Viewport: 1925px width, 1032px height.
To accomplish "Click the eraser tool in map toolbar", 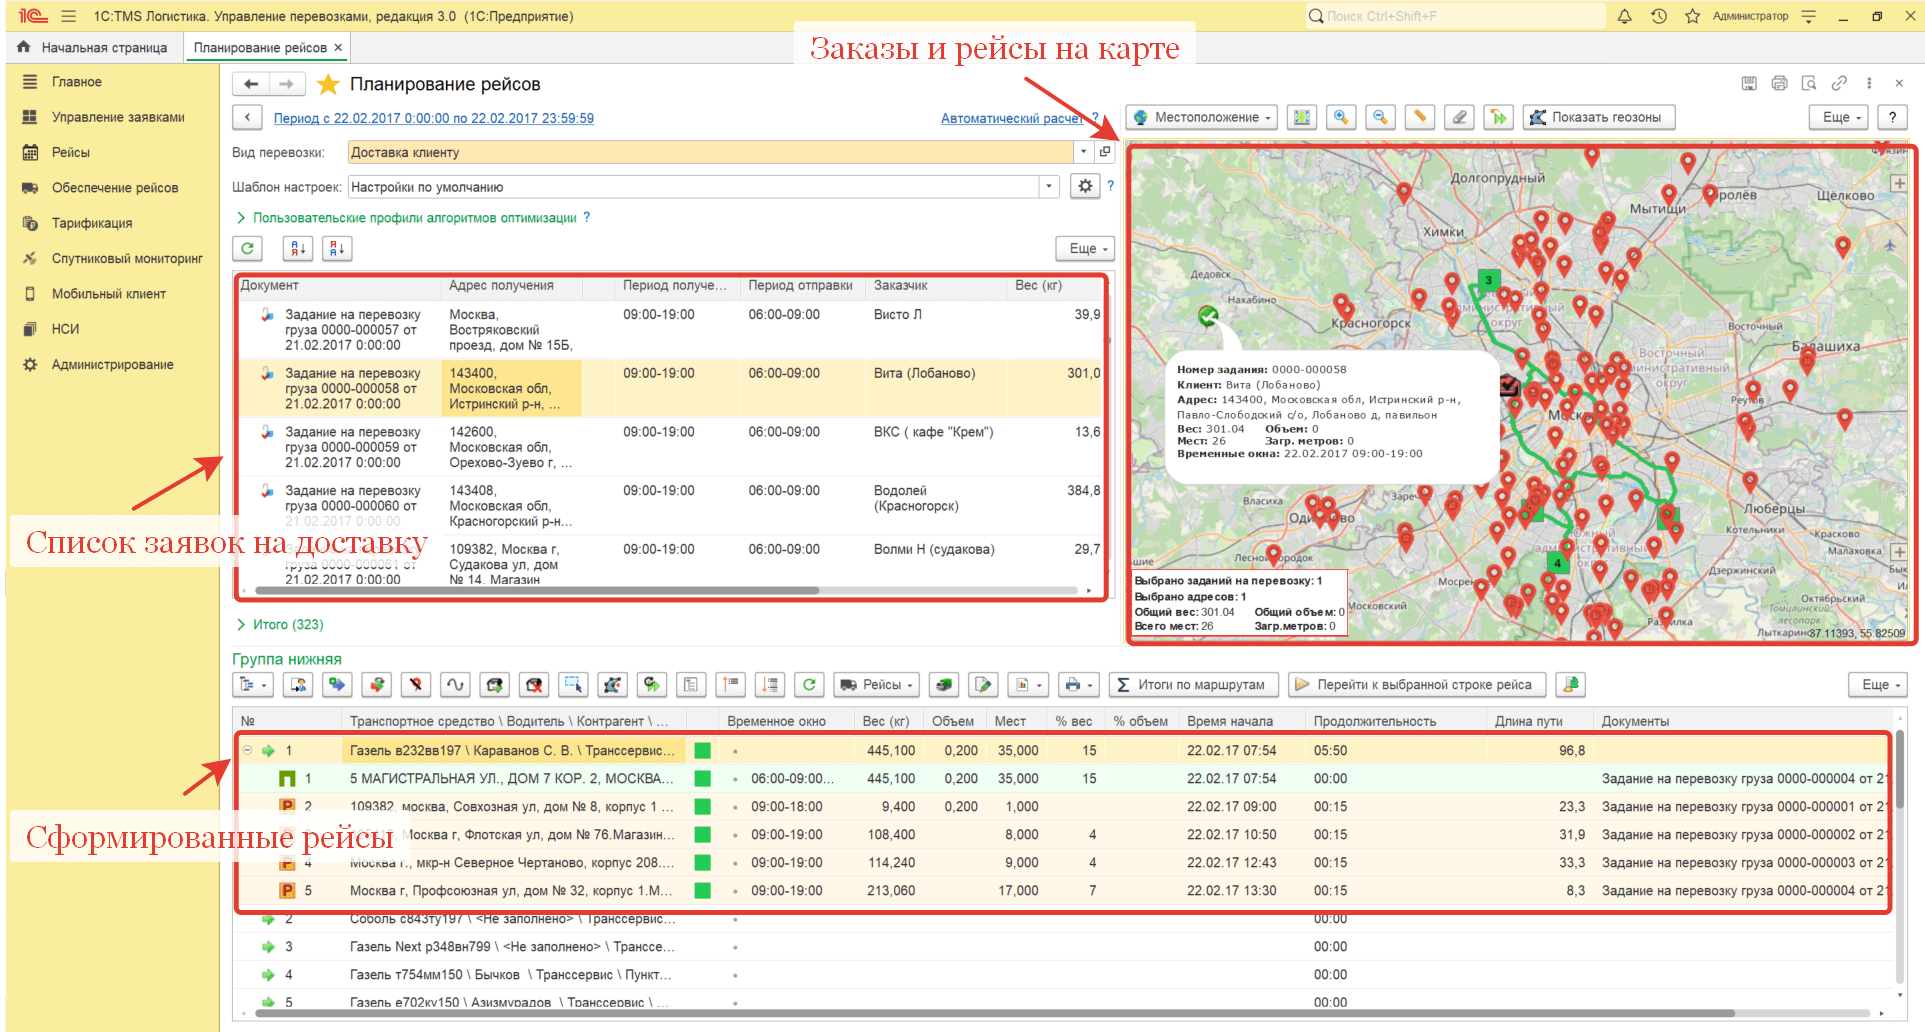I will [1459, 118].
